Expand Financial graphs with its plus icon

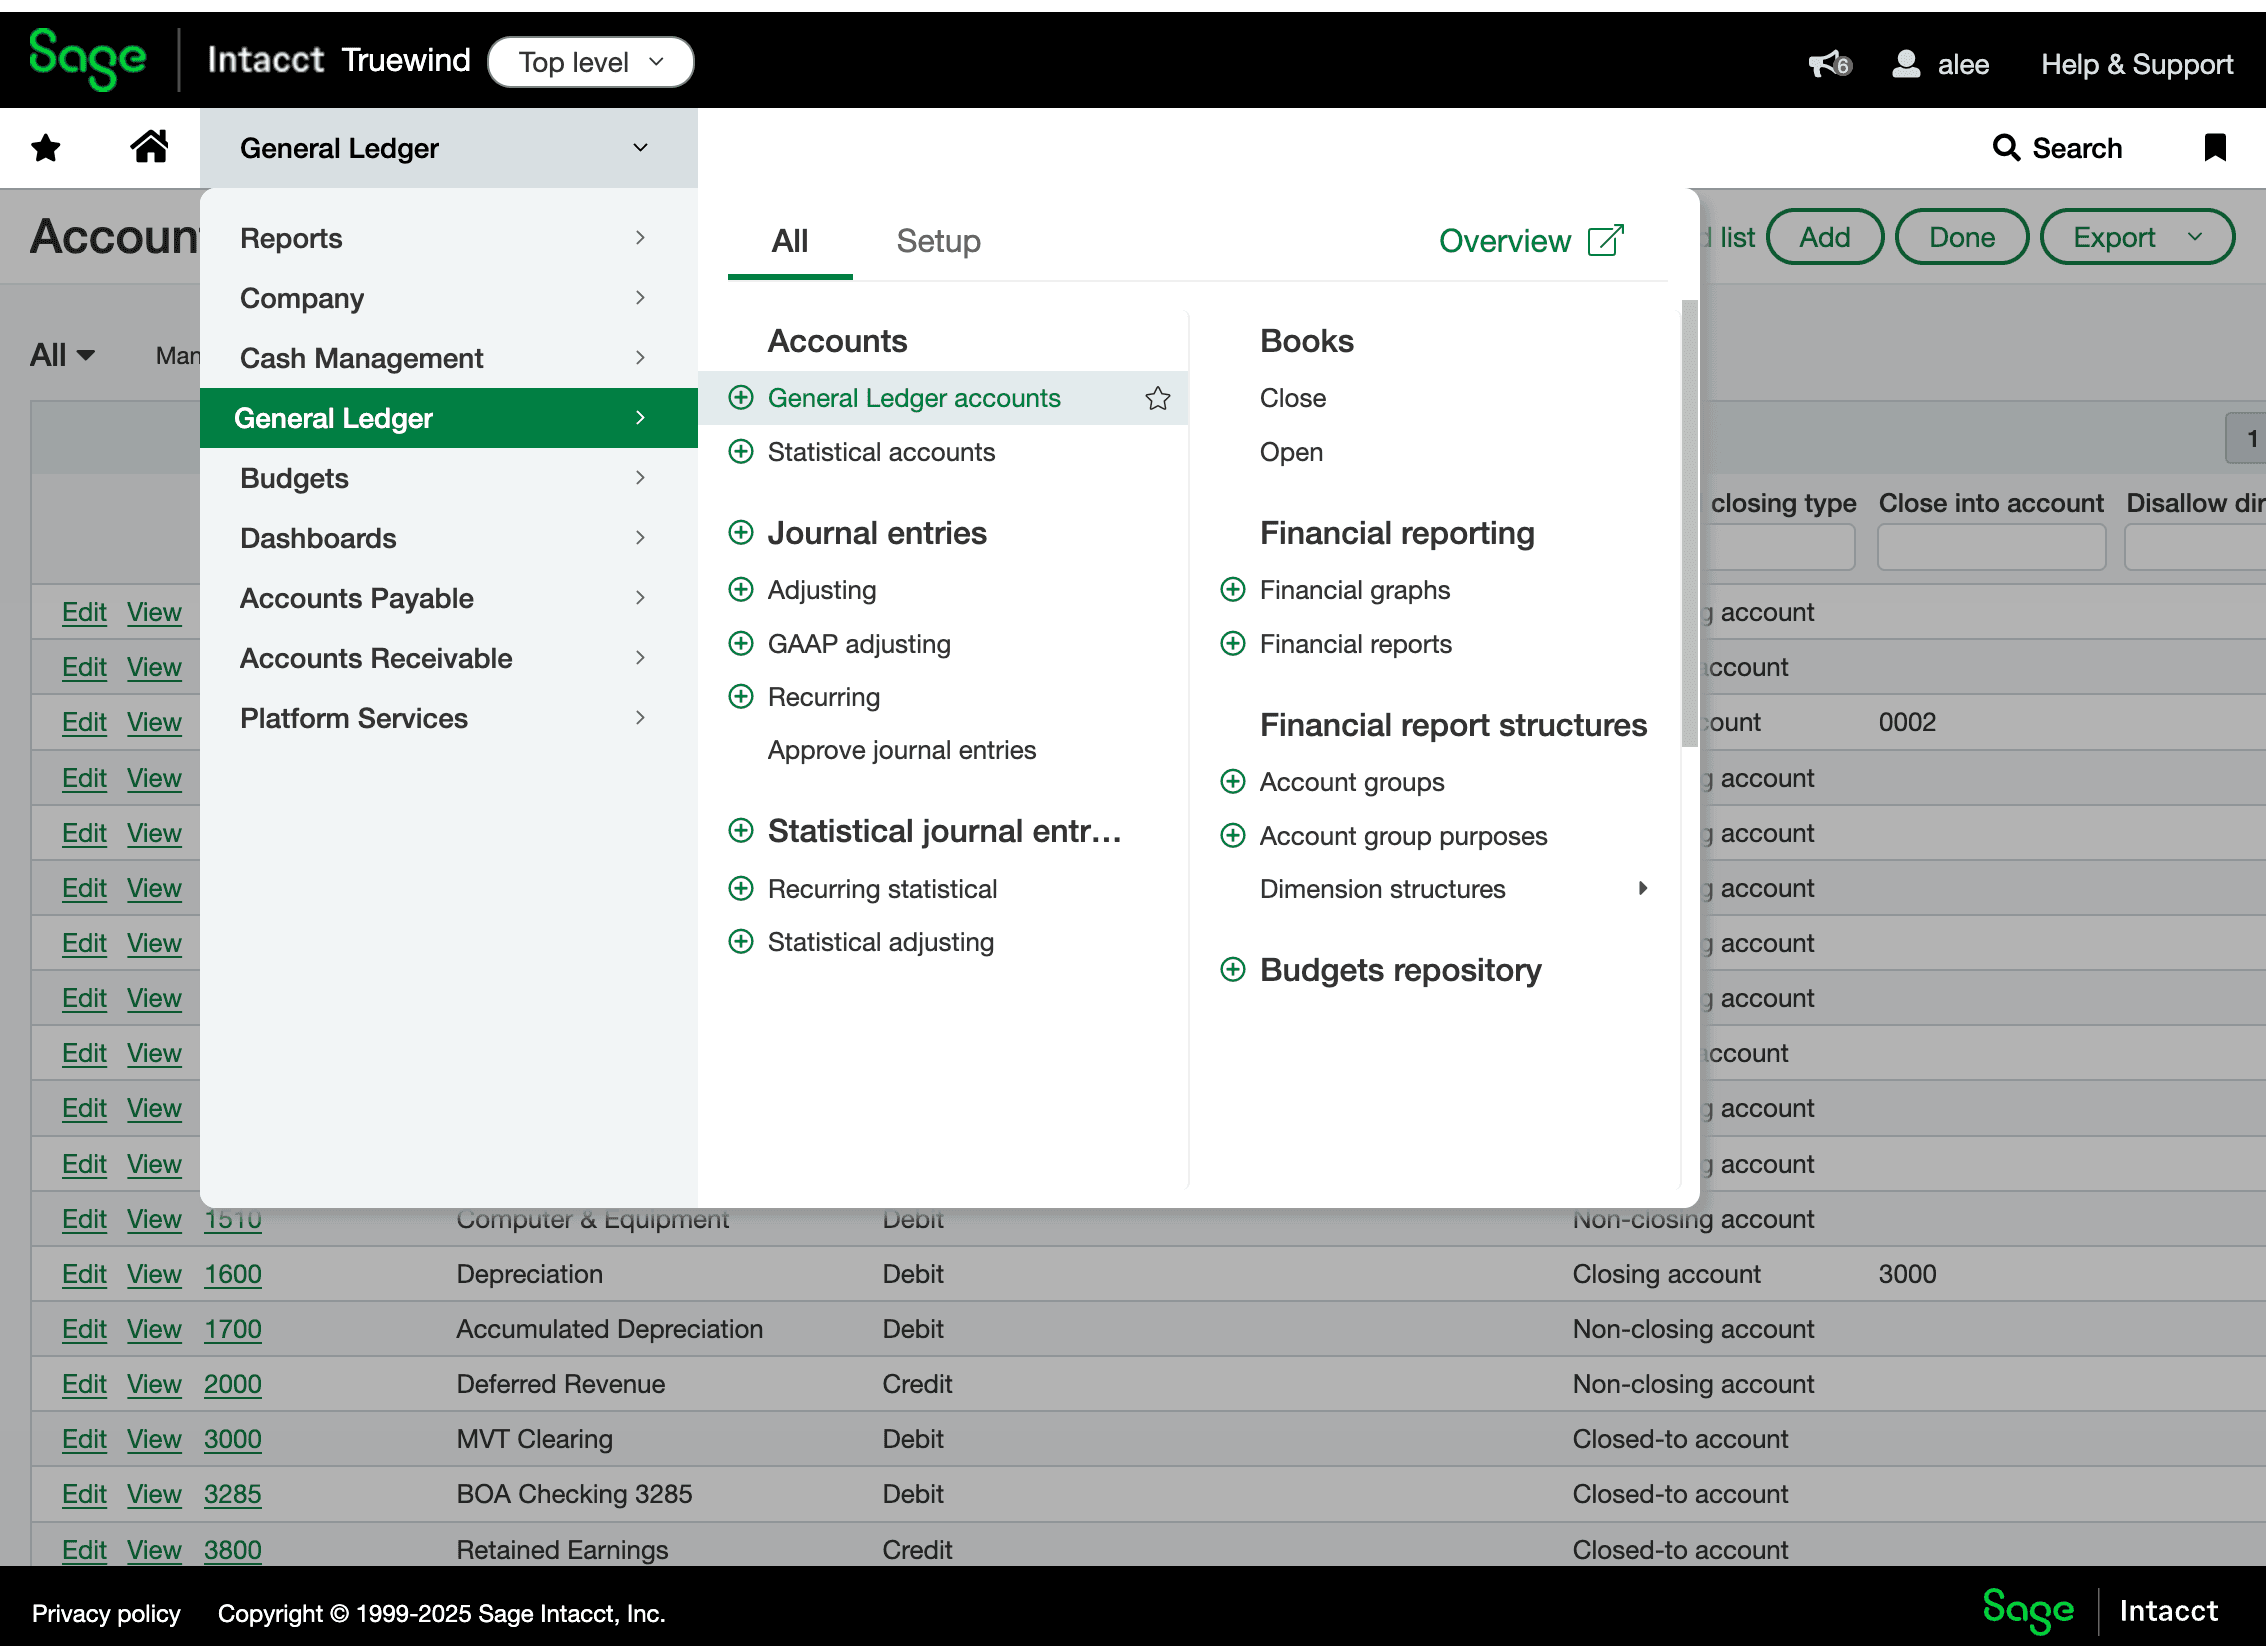(x=1233, y=590)
